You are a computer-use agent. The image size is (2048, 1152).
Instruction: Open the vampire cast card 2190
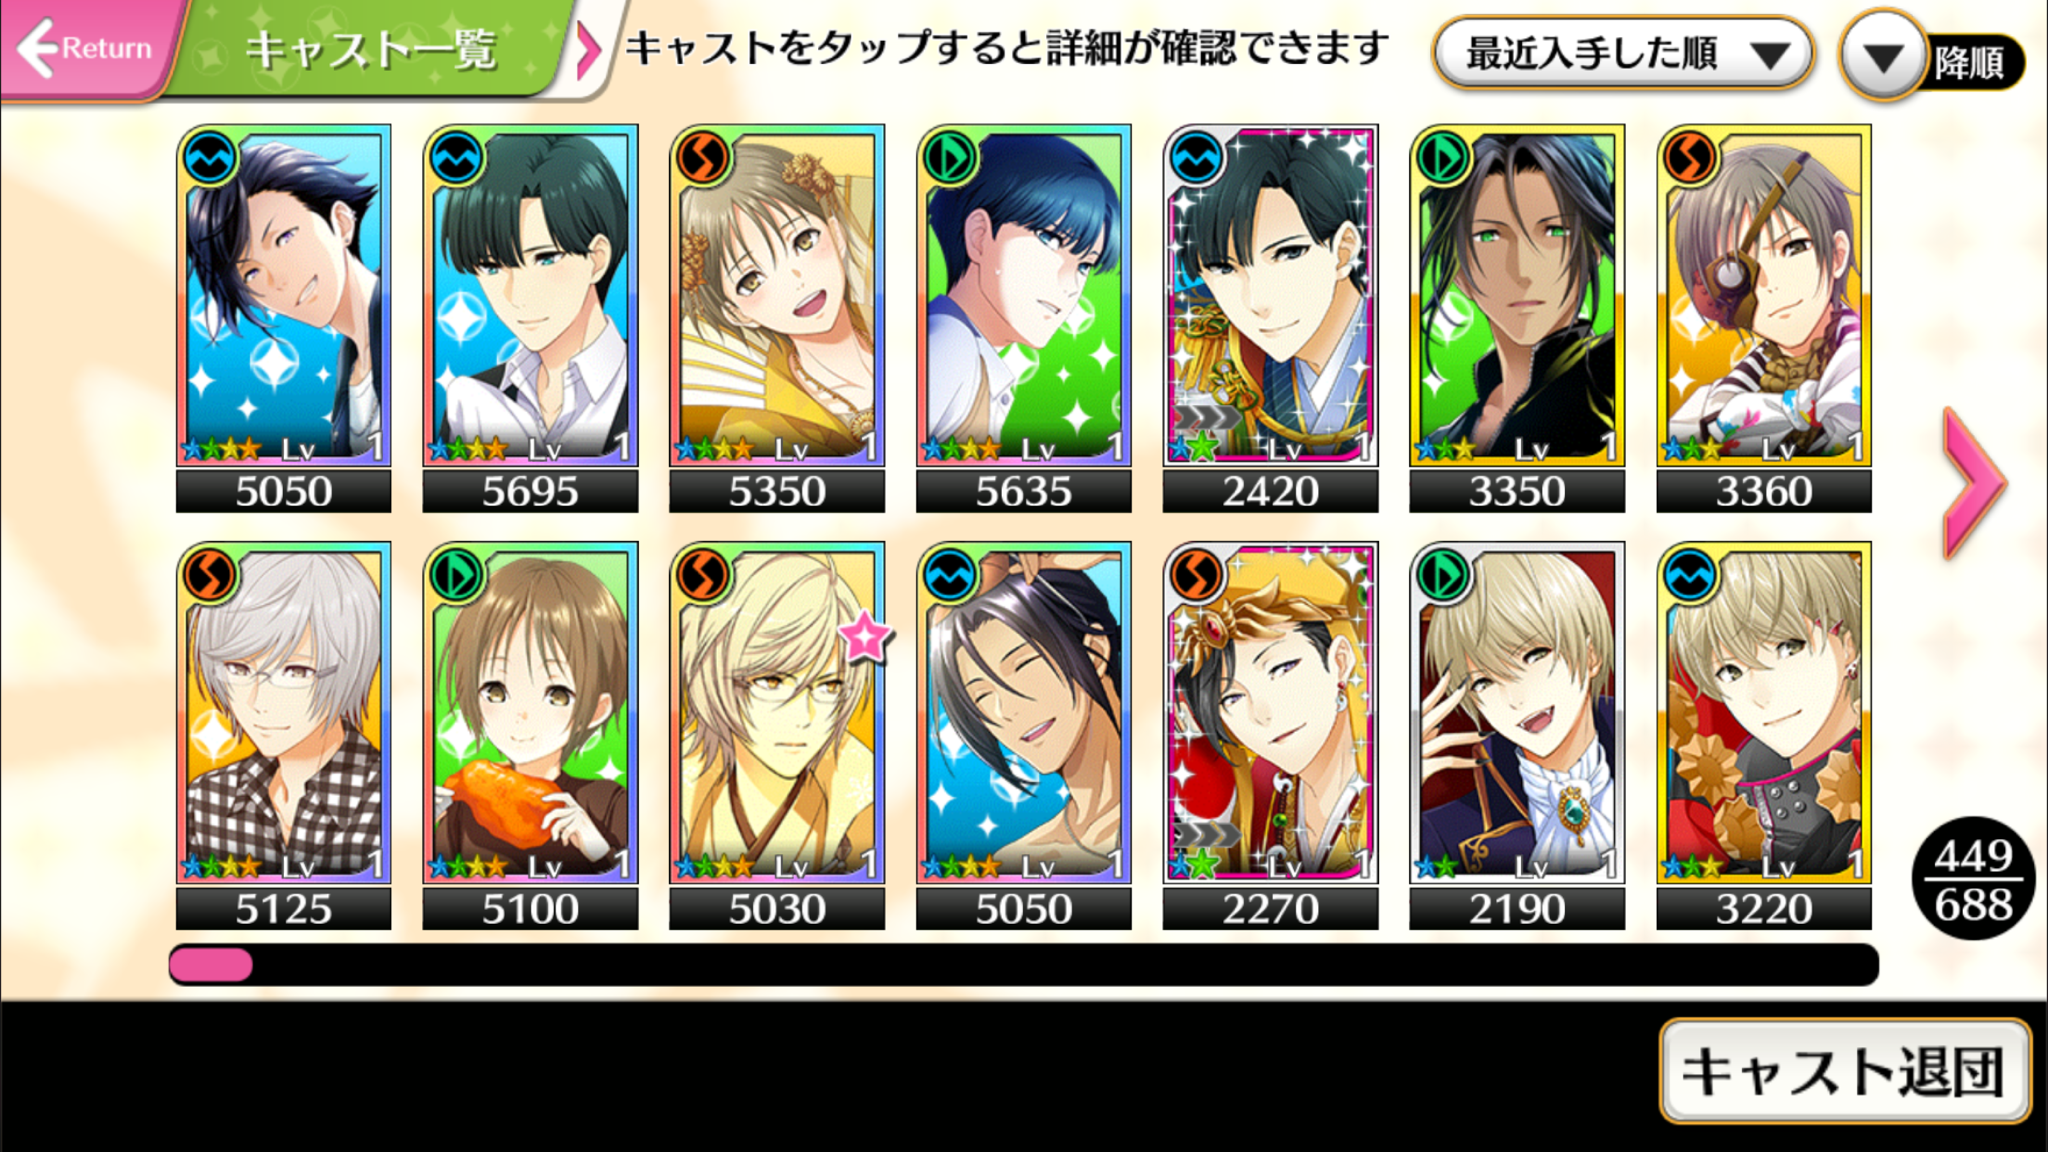pyautogui.click(x=1517, y=735)
